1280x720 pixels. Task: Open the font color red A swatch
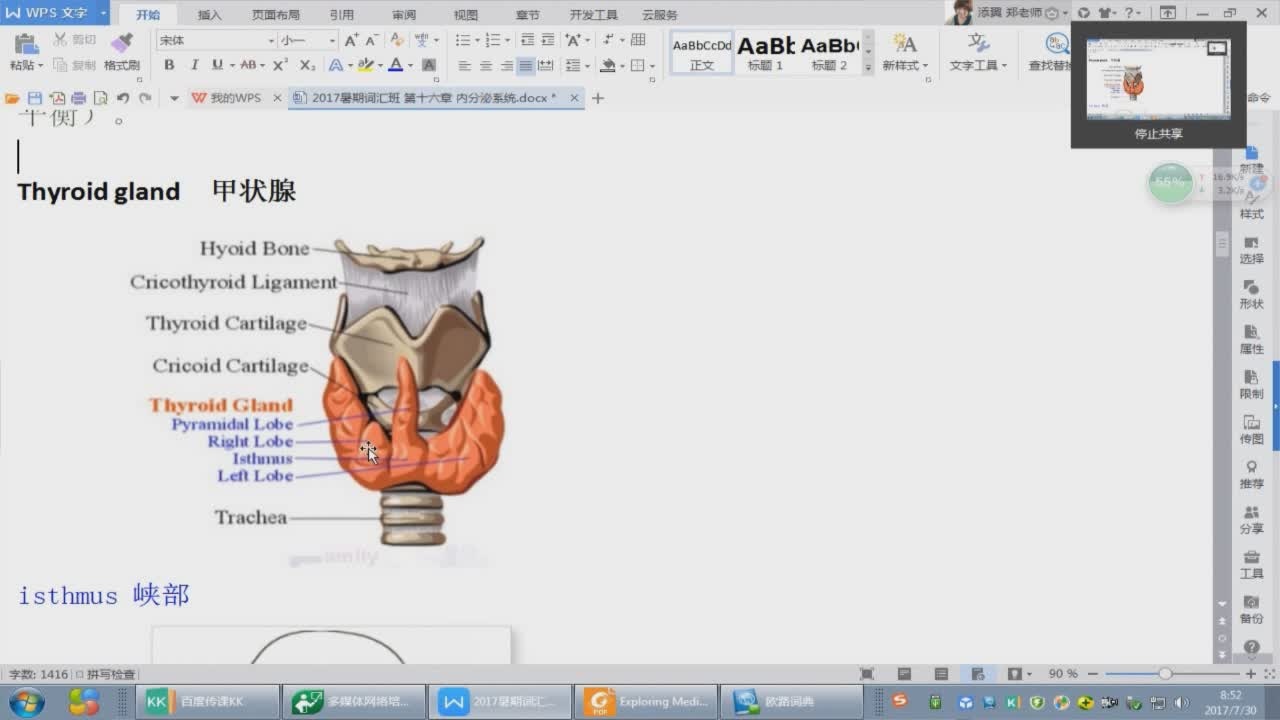(x=396, y=65)
